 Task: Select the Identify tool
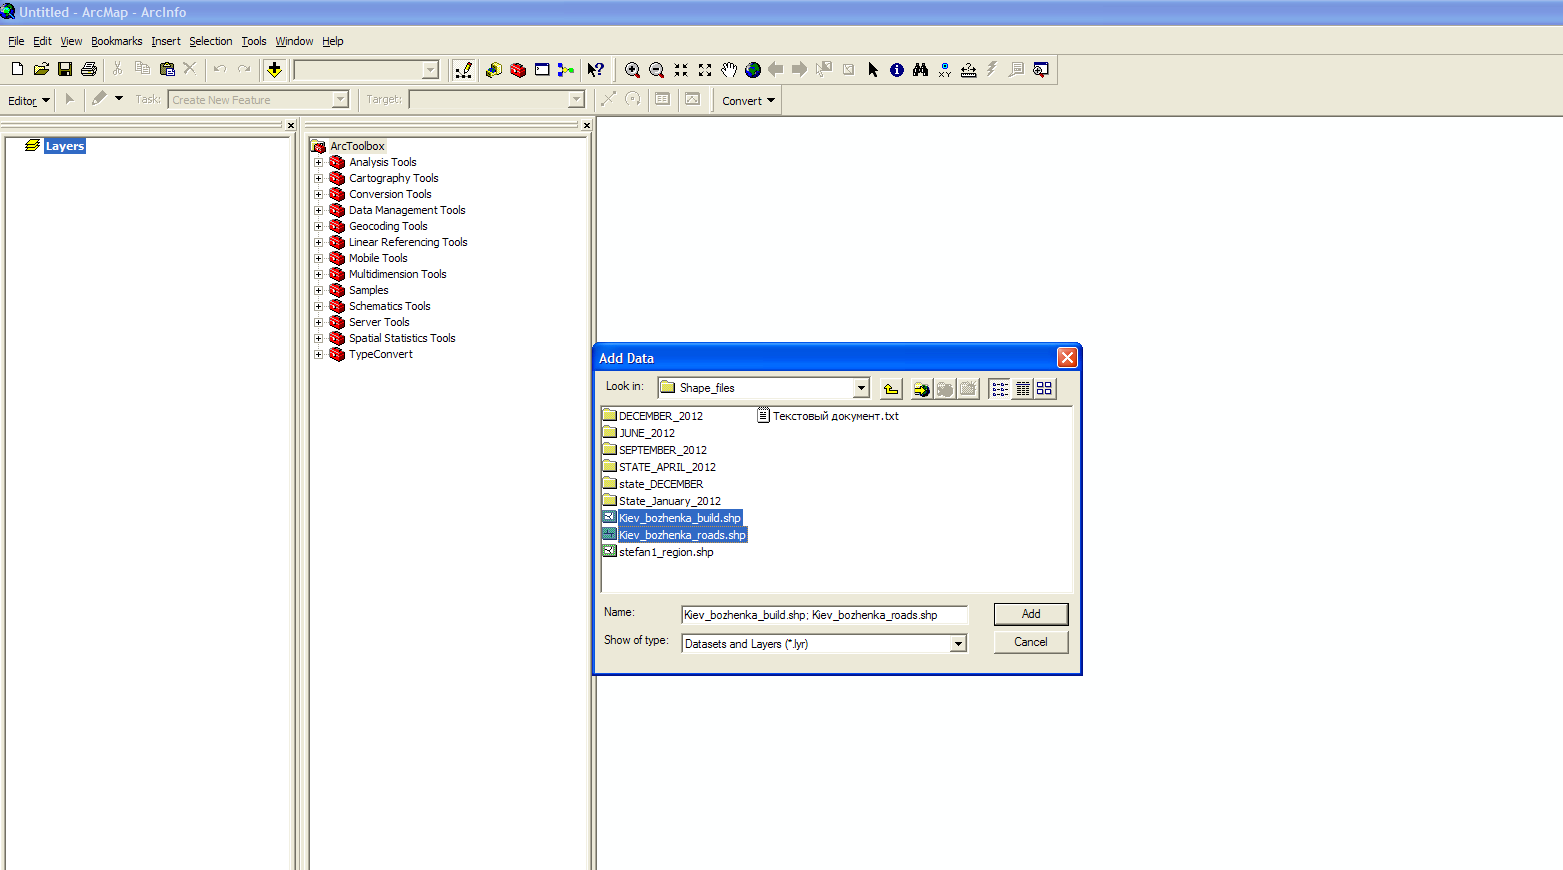(897, 70)
